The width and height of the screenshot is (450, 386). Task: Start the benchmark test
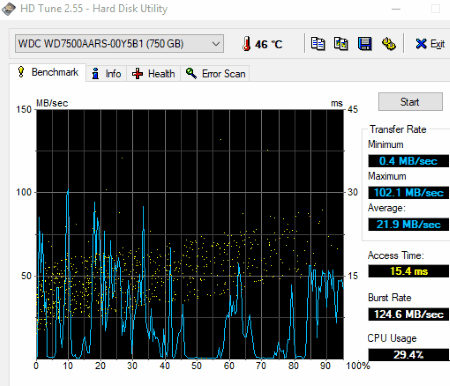pyautogui.click(x=410, y=102)
